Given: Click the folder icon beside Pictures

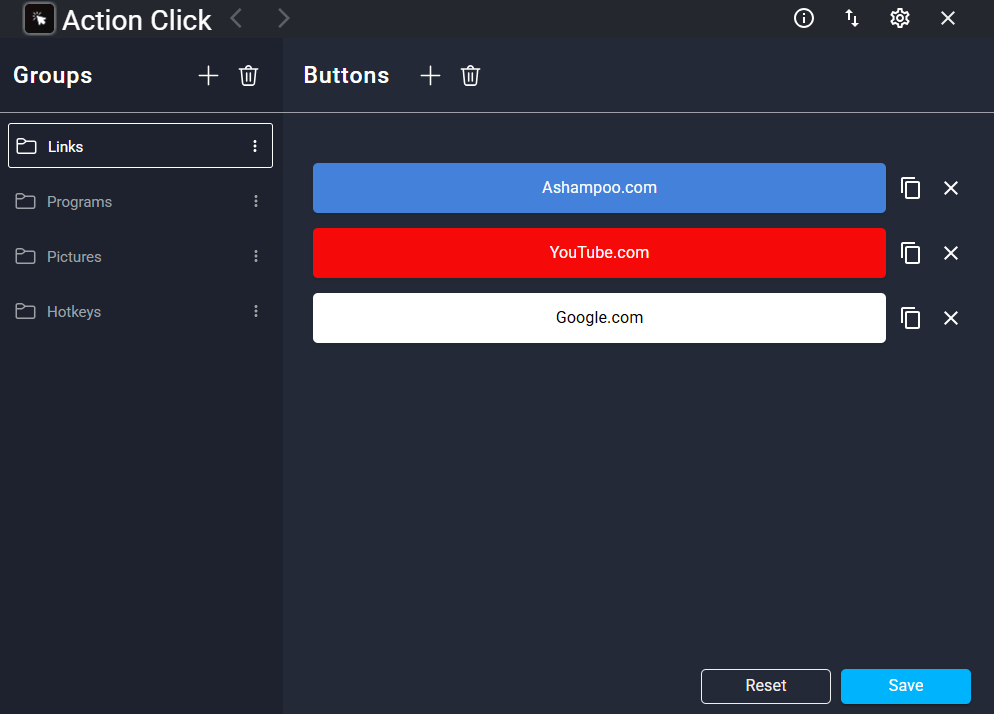Looking at the screenshot, I should click(25, 256).
